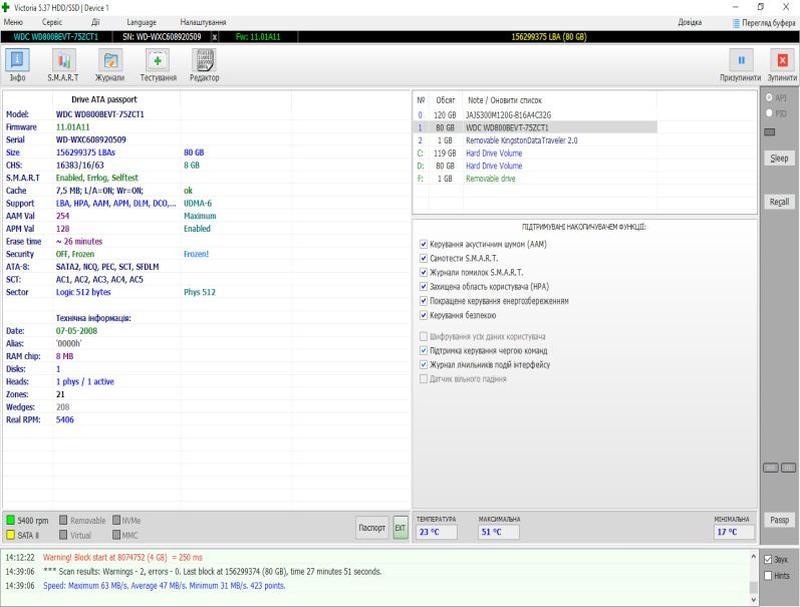Click the Перегляд буфера buffer view icon

click(x=738, y=22)
